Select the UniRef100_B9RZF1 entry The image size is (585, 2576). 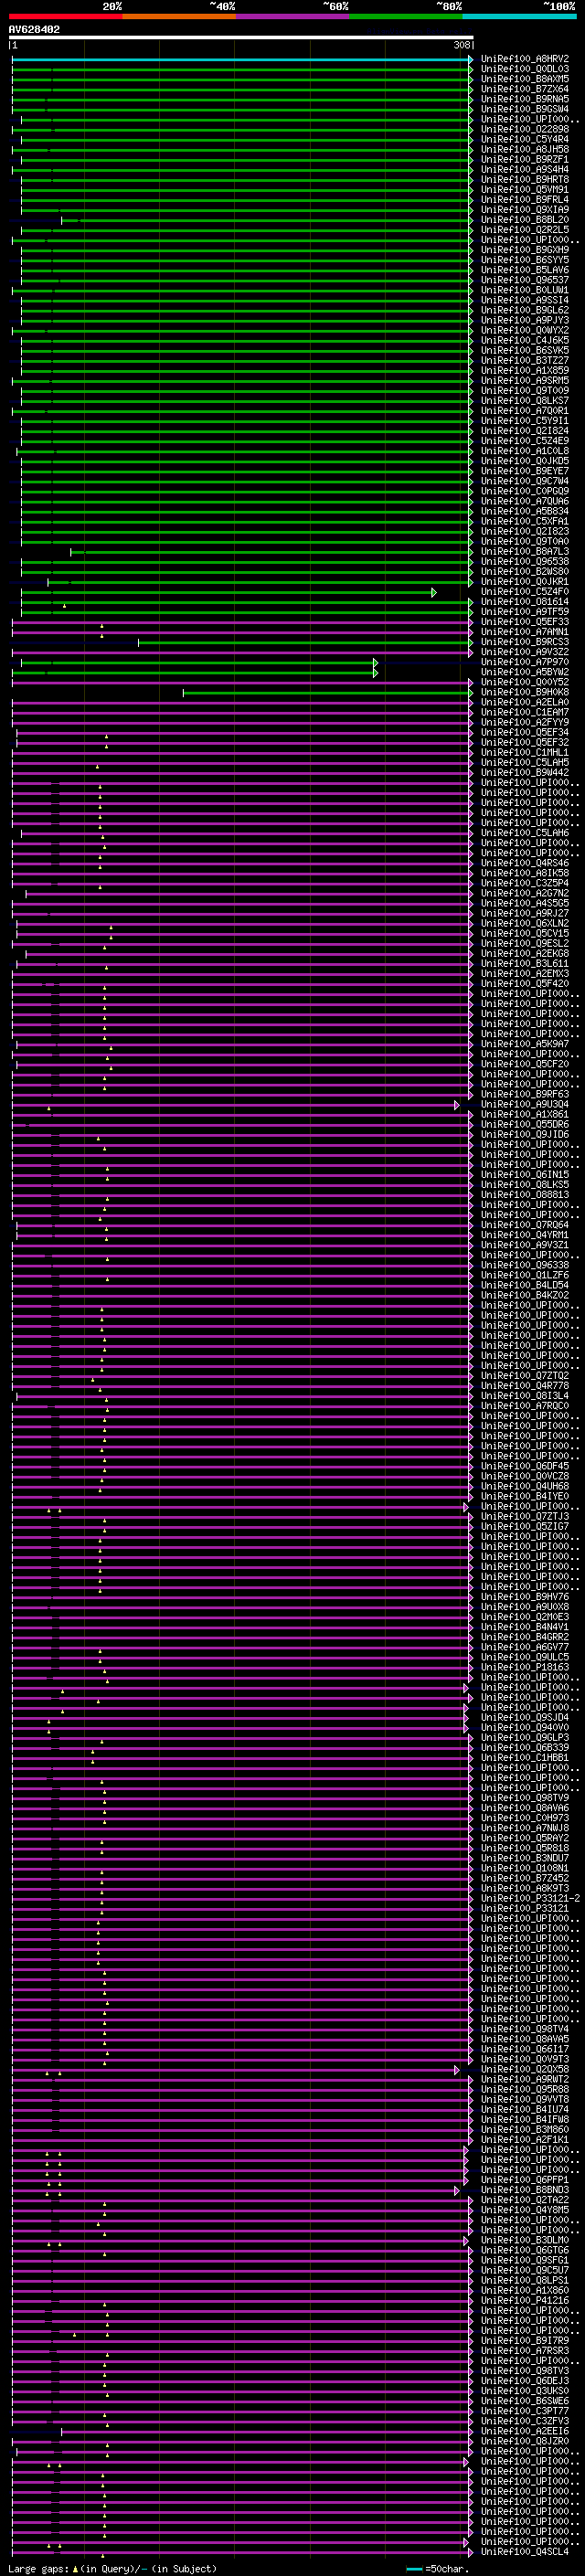(525, 159)
